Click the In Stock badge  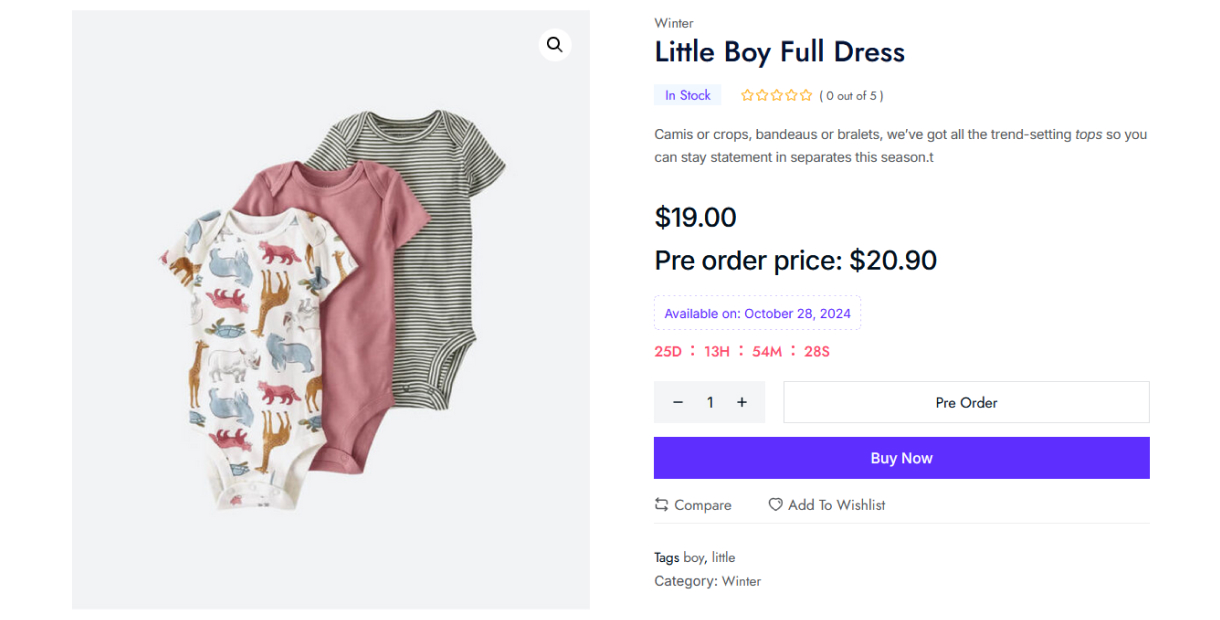coord(687,96)
